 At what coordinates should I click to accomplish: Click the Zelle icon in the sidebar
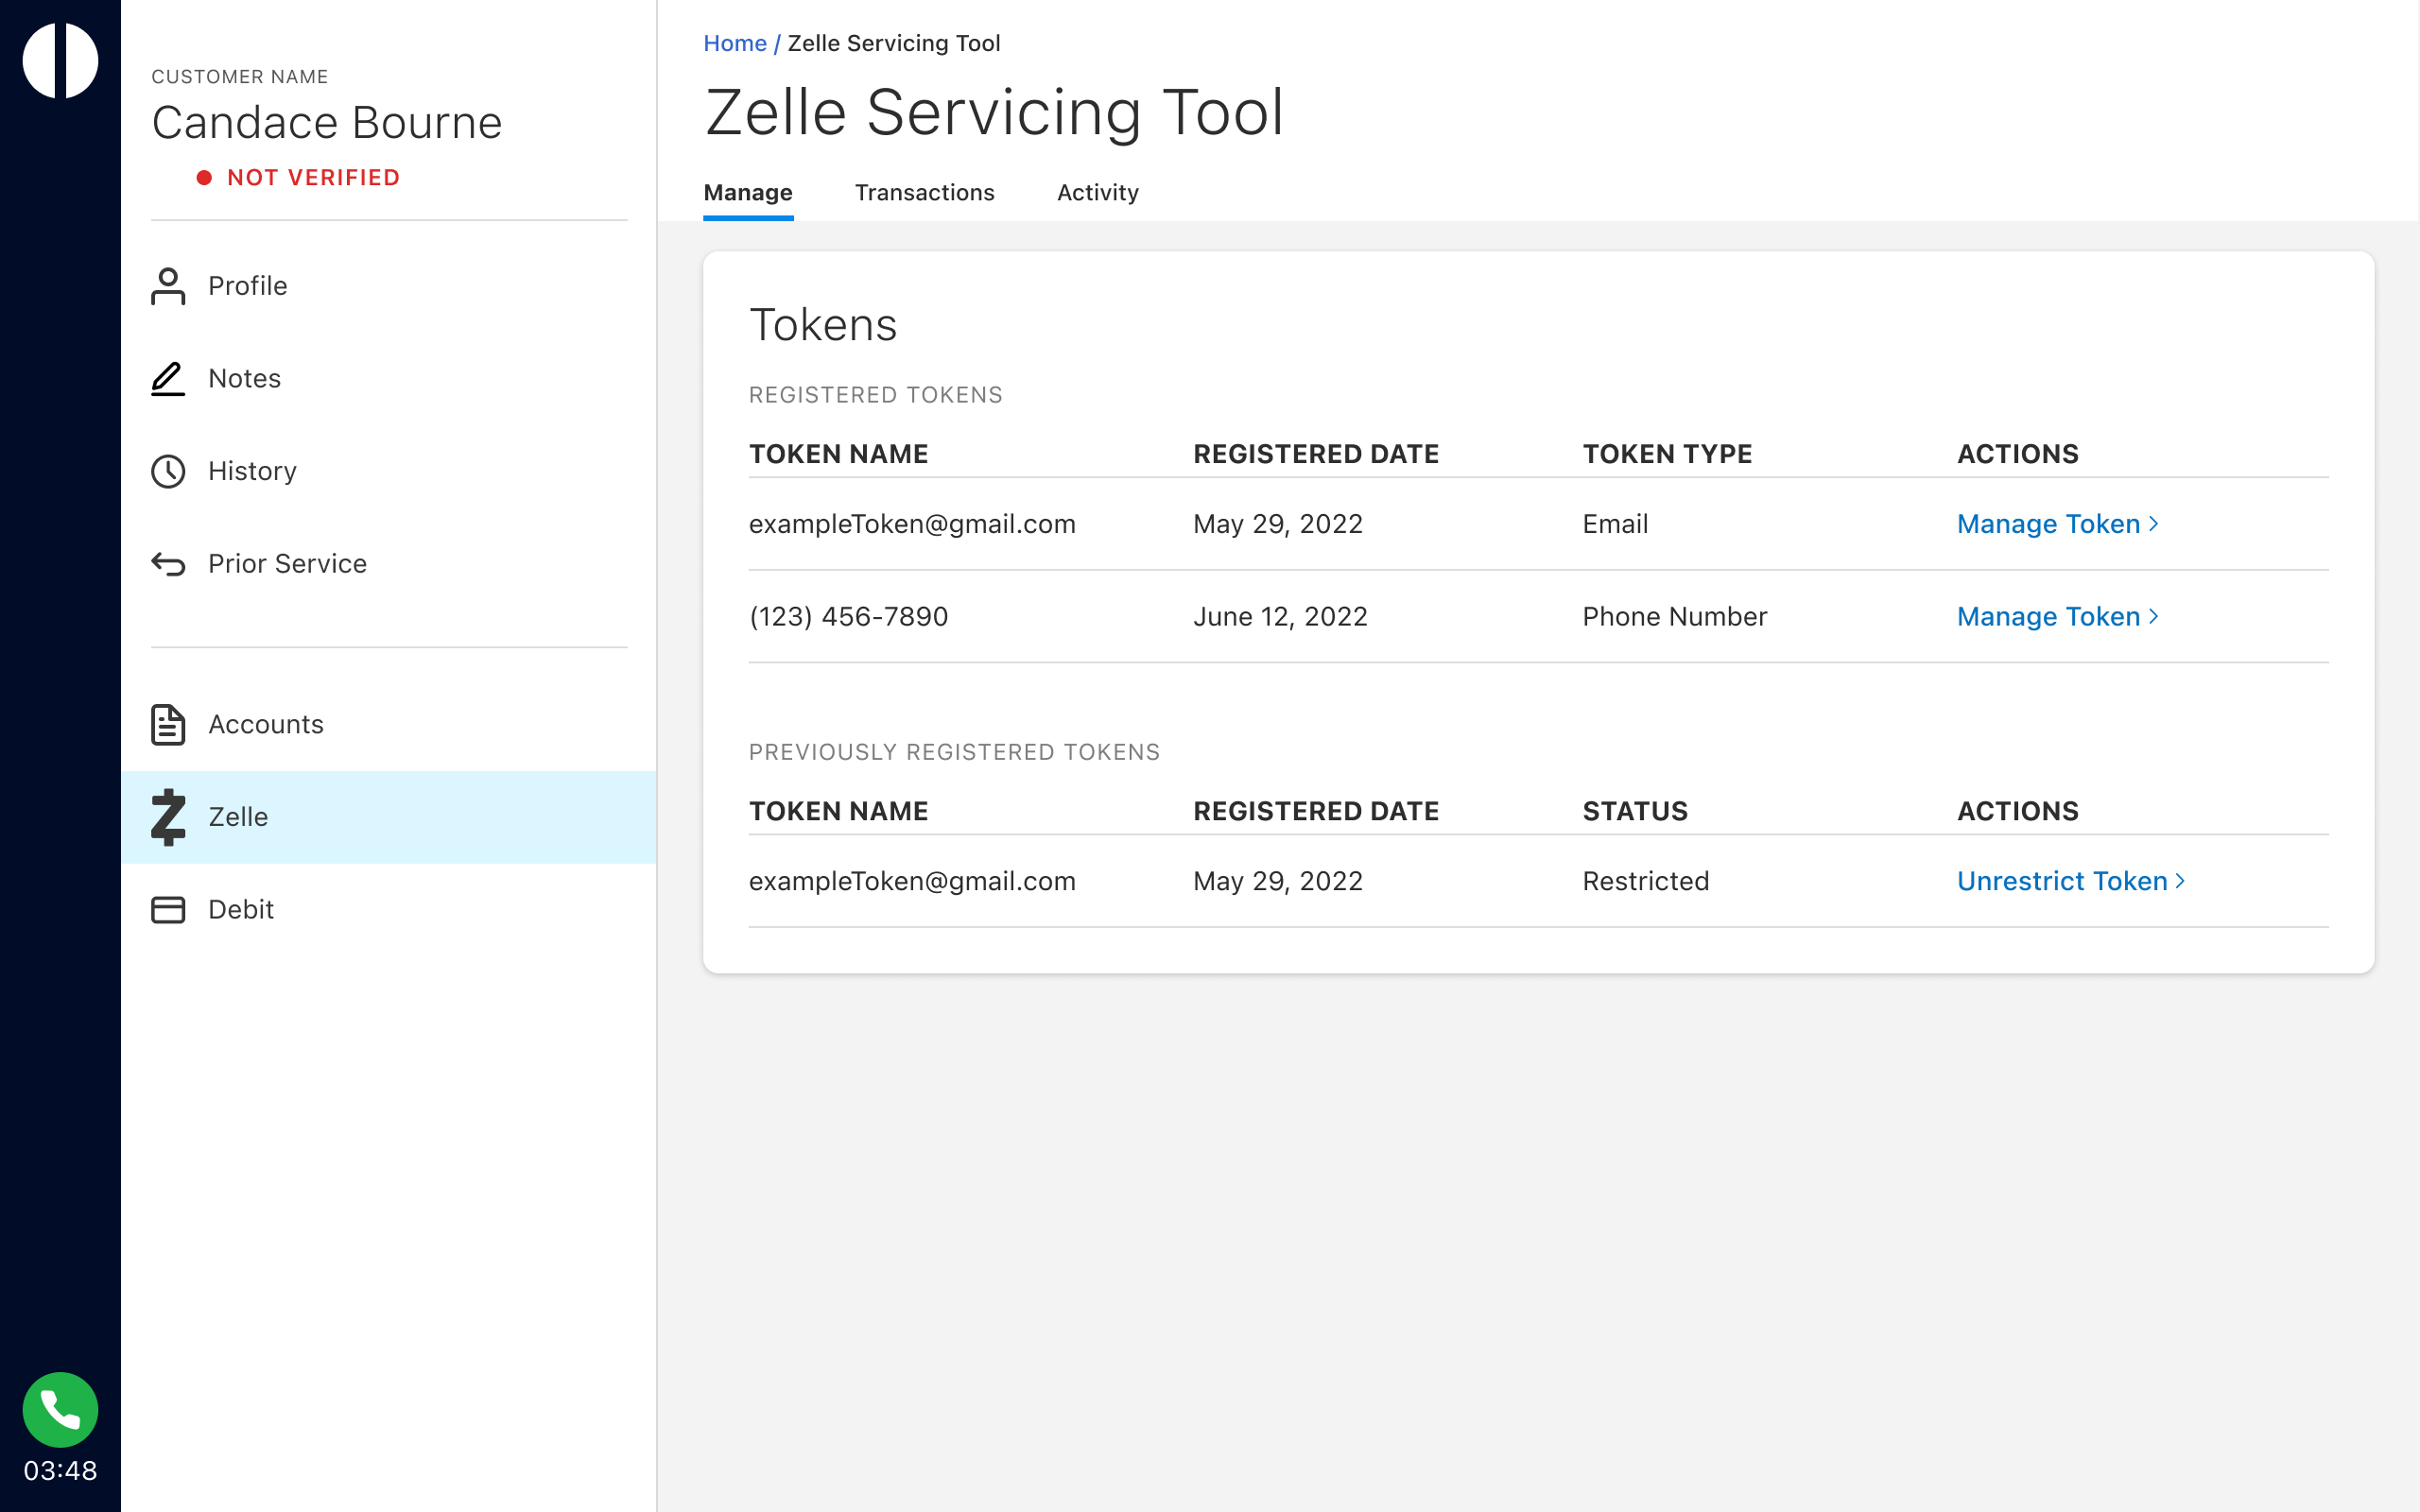(x=169, y=816)
